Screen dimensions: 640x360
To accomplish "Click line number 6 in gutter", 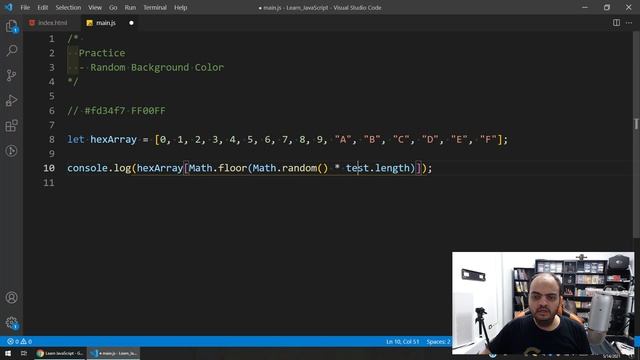I will point(51,111).
